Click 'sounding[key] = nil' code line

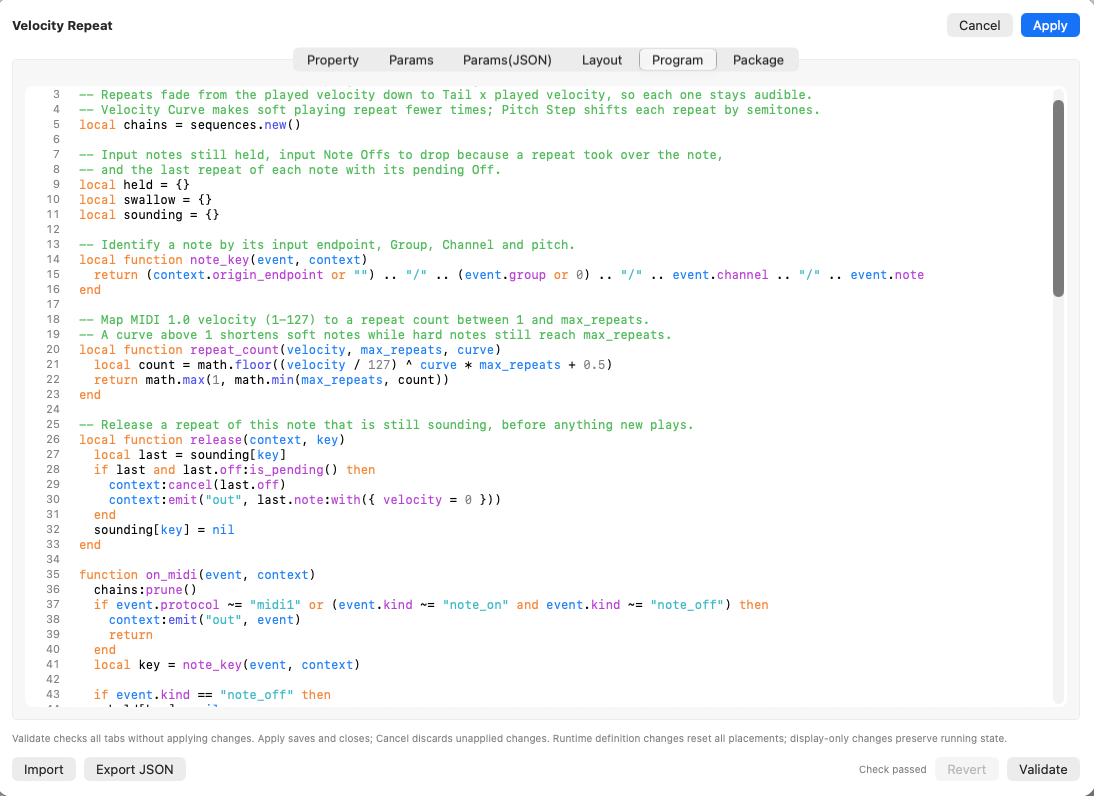(x=164, y=530)
